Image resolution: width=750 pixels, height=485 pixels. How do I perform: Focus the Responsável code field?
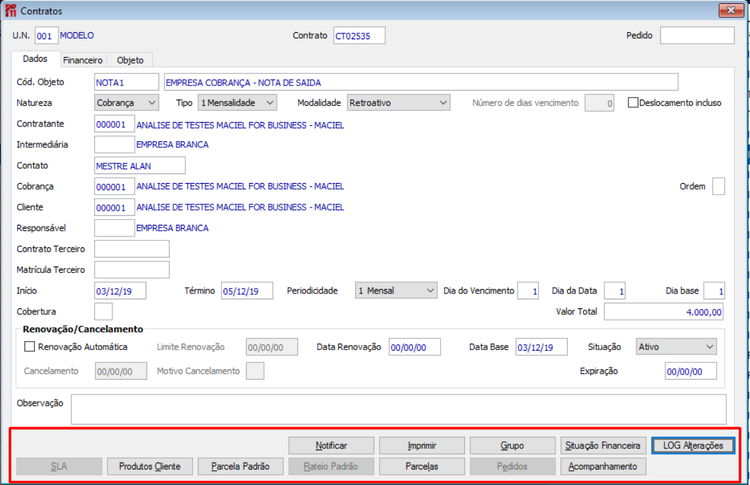click(114, 228)
